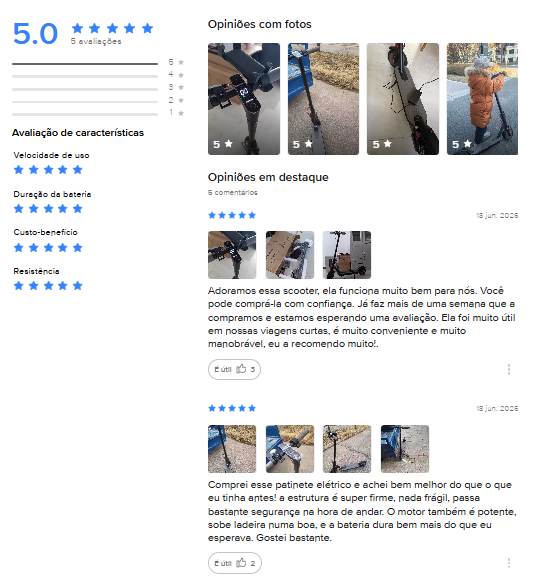Viewport: 535px width, 583px height.
Task: View first review's handlebar display photo
Action: pyautogui.click(x=232, y=255)
